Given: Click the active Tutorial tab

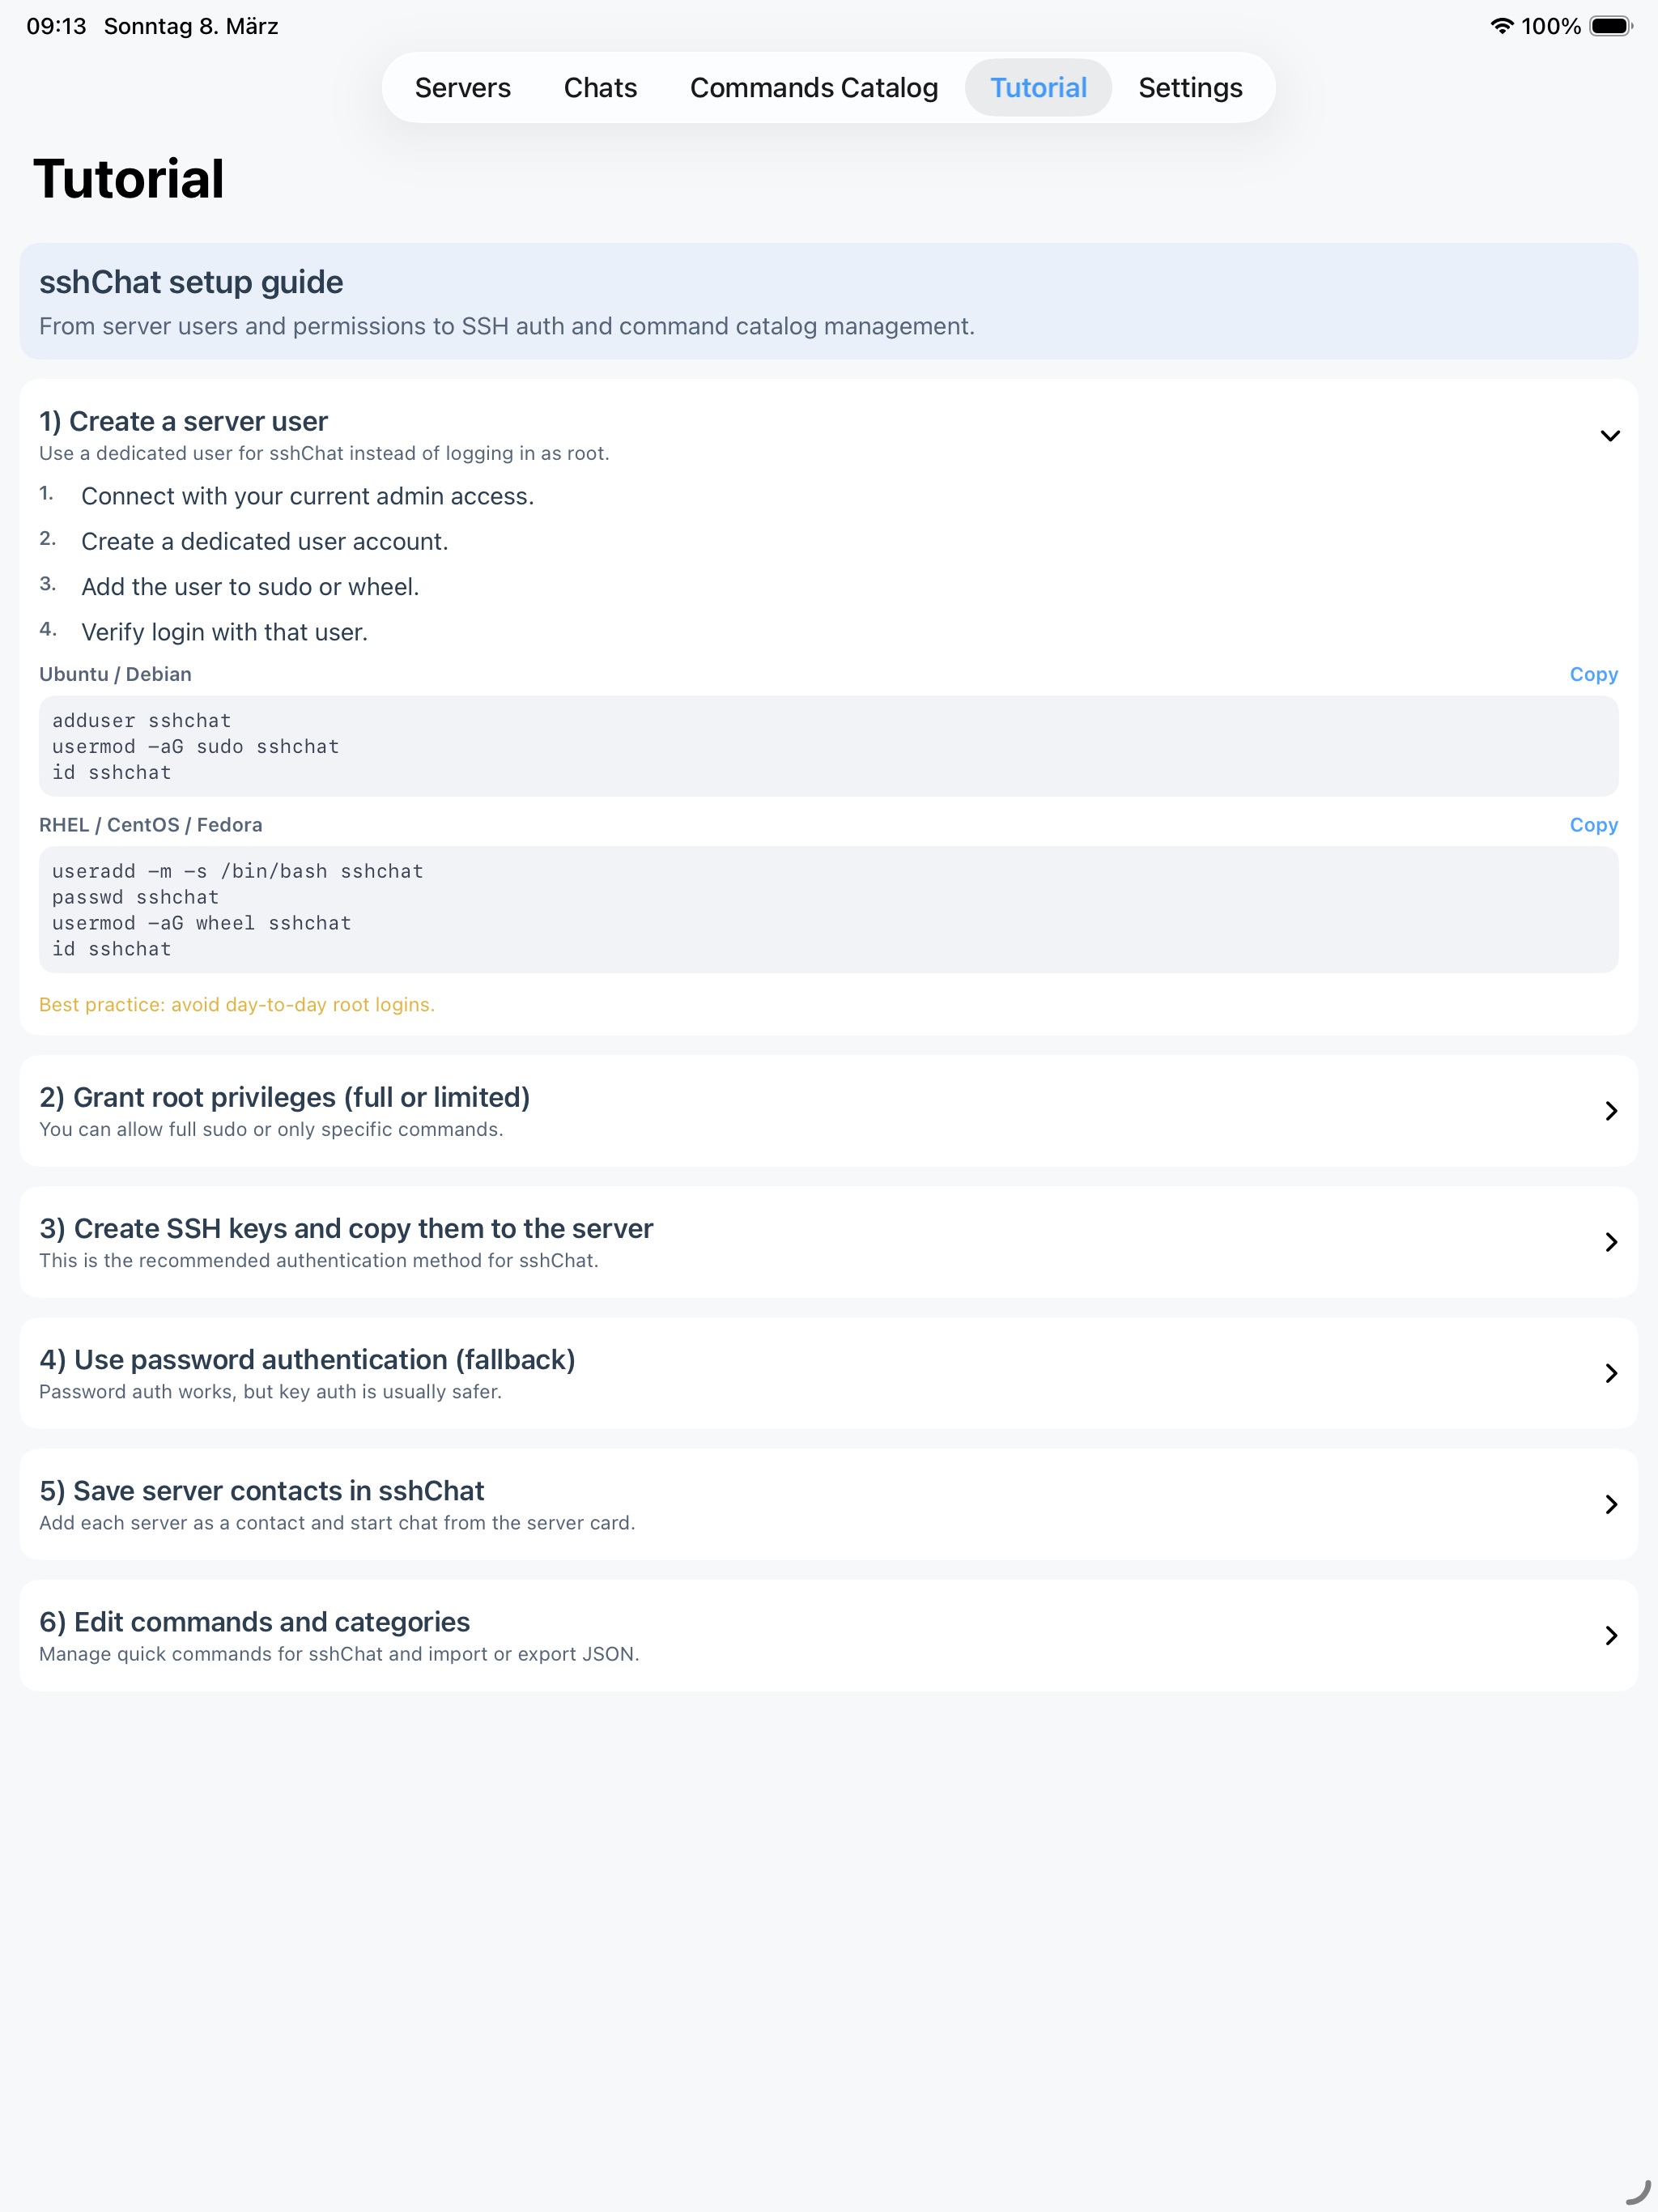Looking at the screenshot, I should 1038,87.
